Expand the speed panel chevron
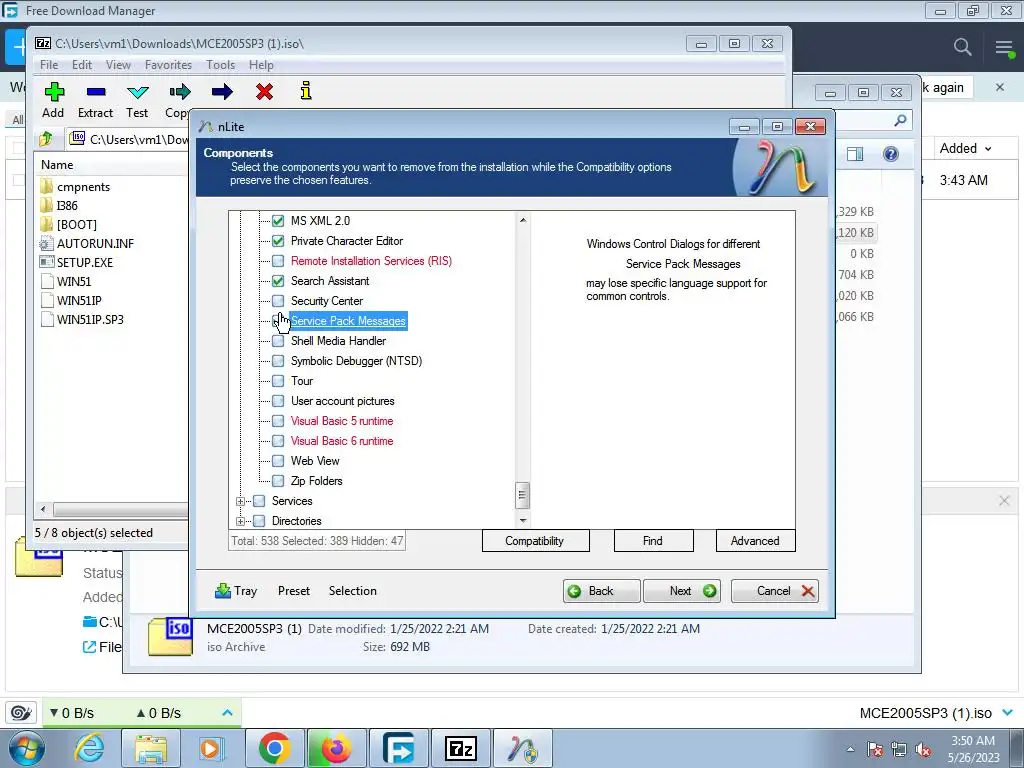The image size is (1024, 768). (x=227, y=712)
